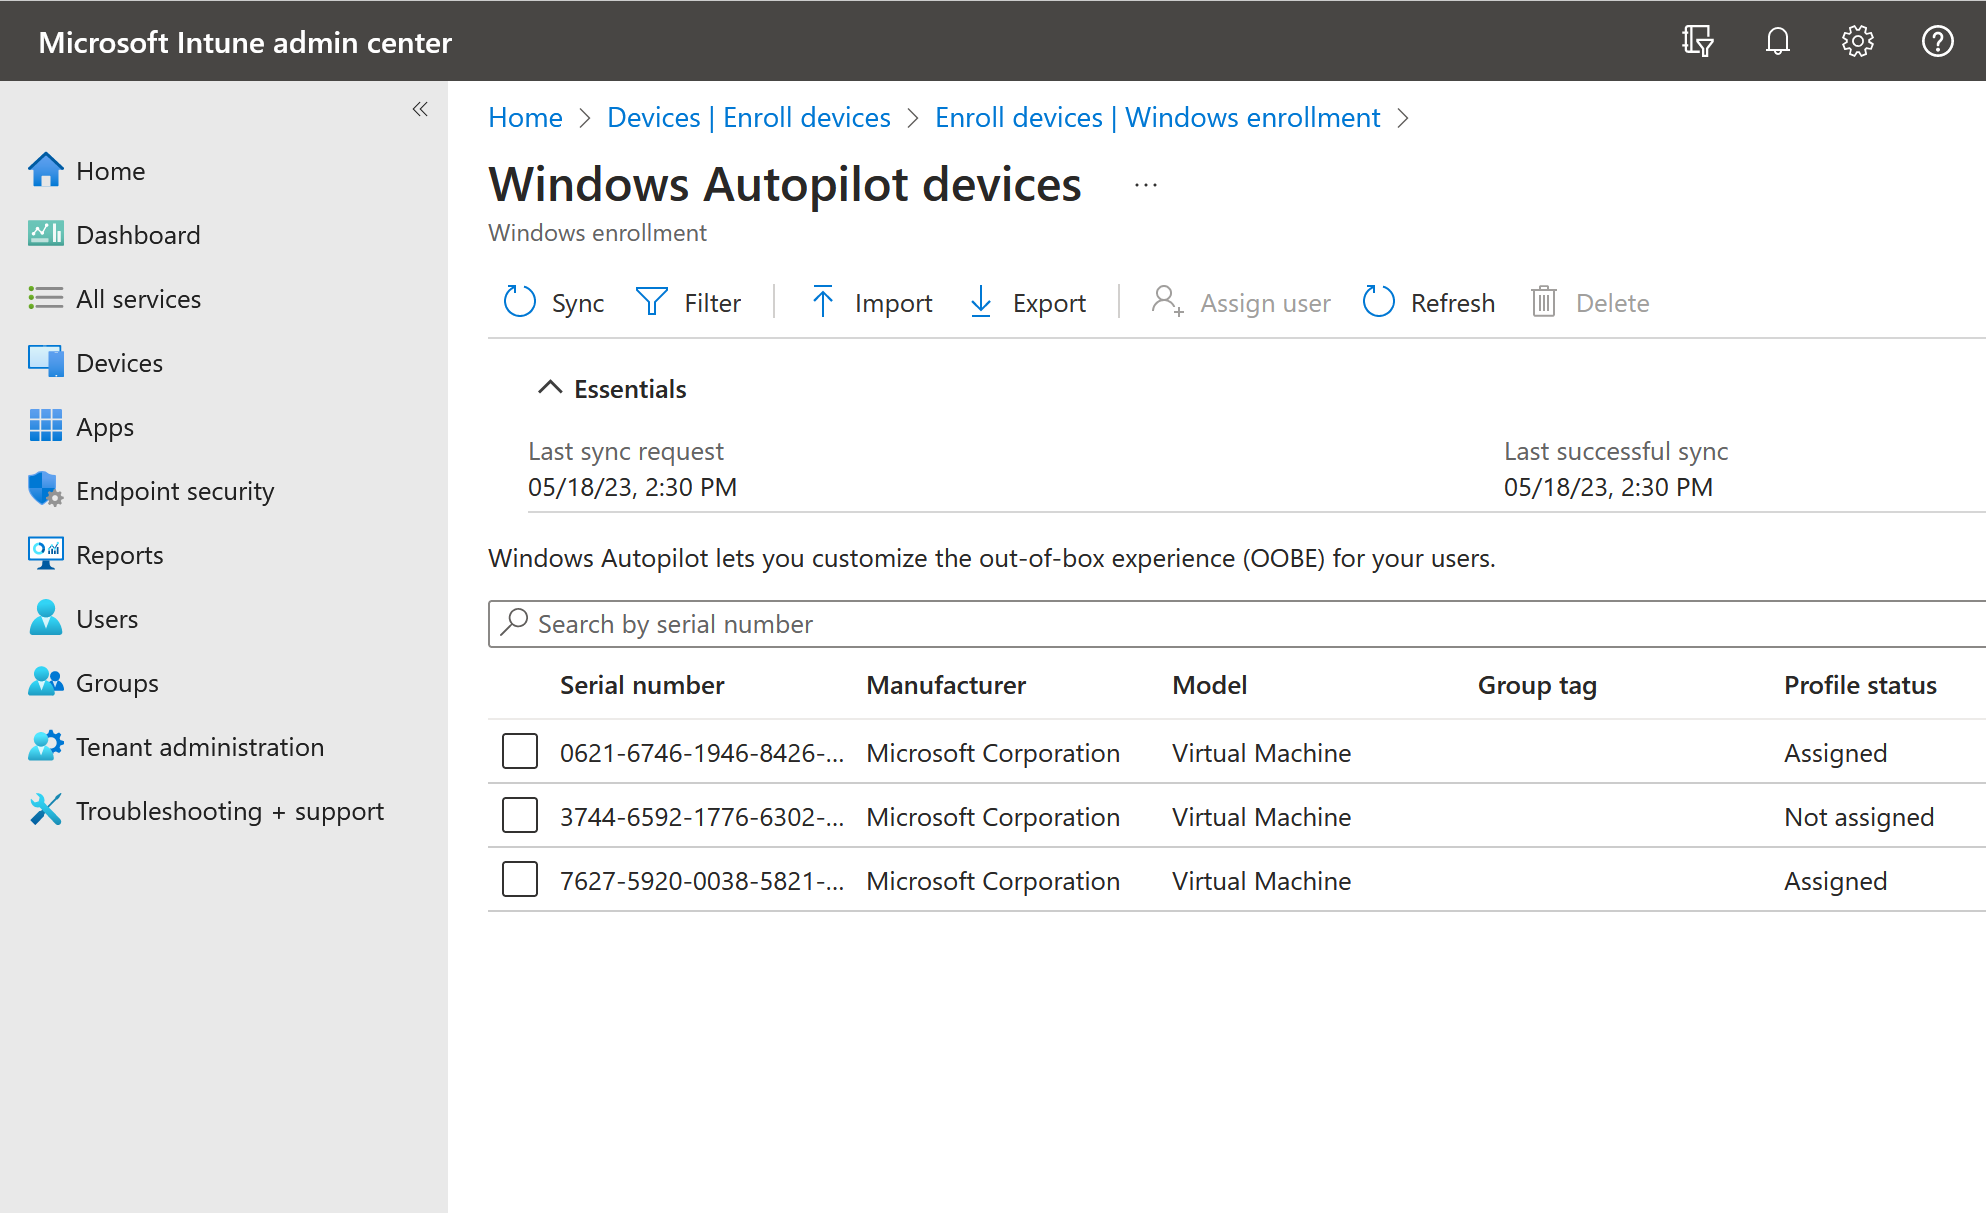
Task: Collapse the left navigation pane
Action: [x=419, y=109]
